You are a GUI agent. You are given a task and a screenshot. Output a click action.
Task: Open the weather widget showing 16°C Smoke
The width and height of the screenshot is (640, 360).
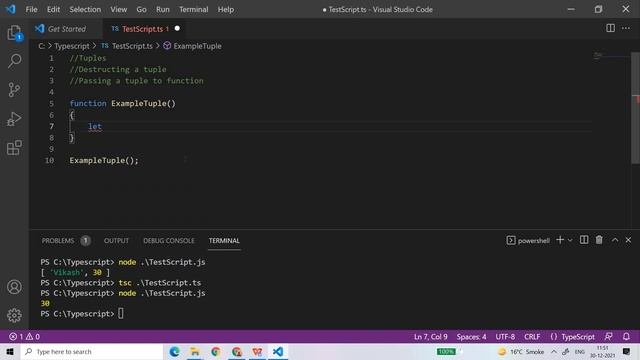(x=521, y=351)
